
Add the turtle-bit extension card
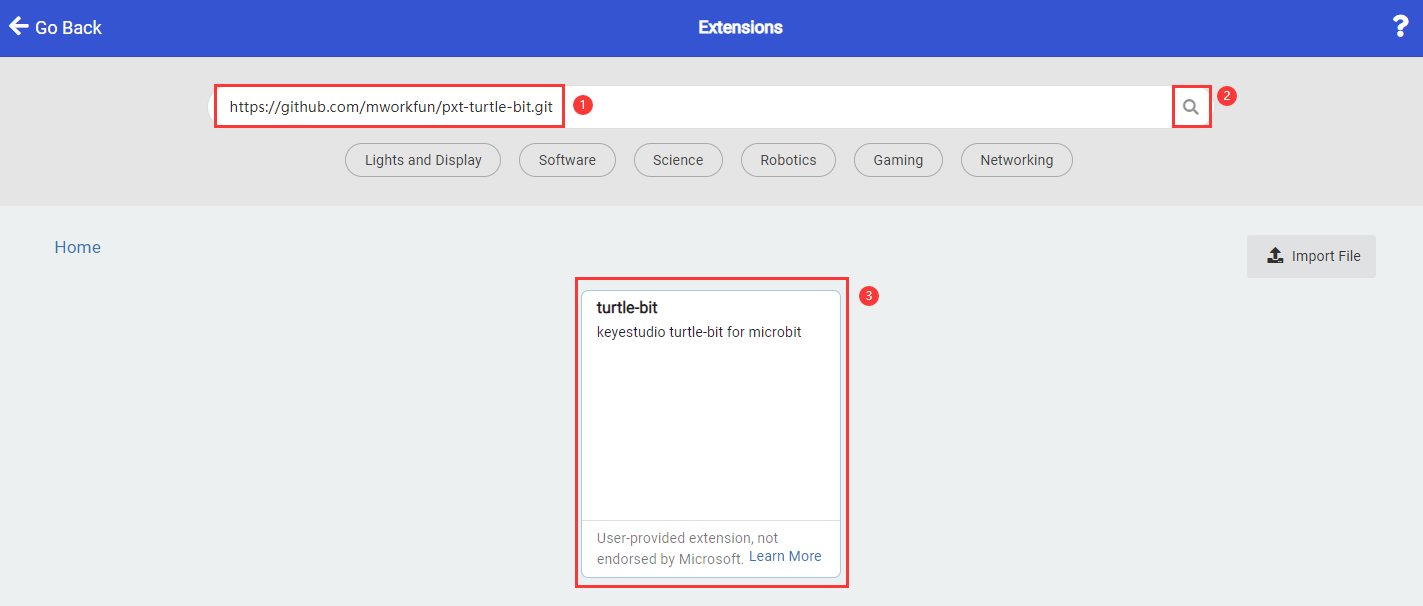coord(711,434)
